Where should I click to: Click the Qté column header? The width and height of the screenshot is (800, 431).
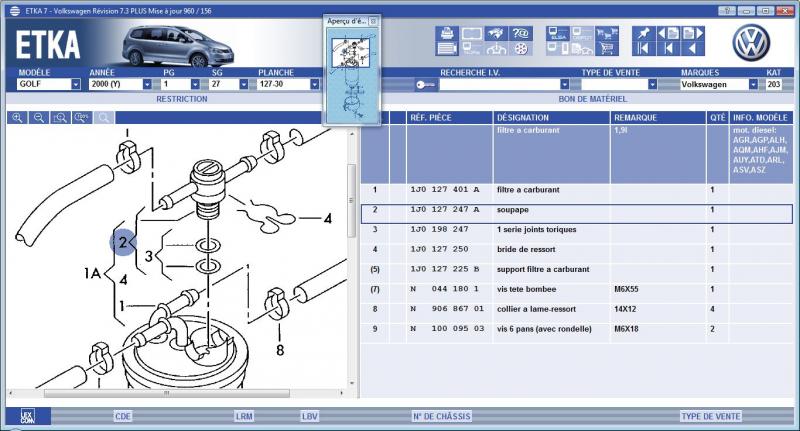[x=717, y=118]
